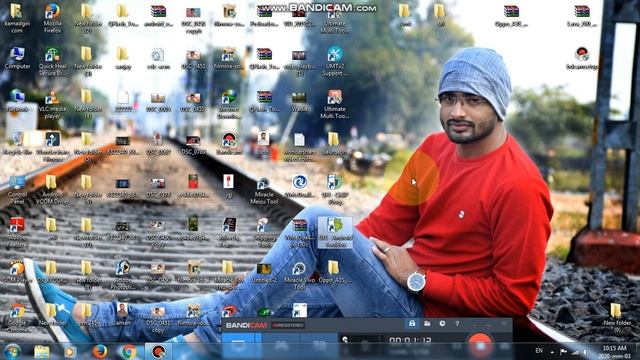Screen dimensions: 640x360
Task: Open the Oppo_A3S archive at top right
Action: 511,16
